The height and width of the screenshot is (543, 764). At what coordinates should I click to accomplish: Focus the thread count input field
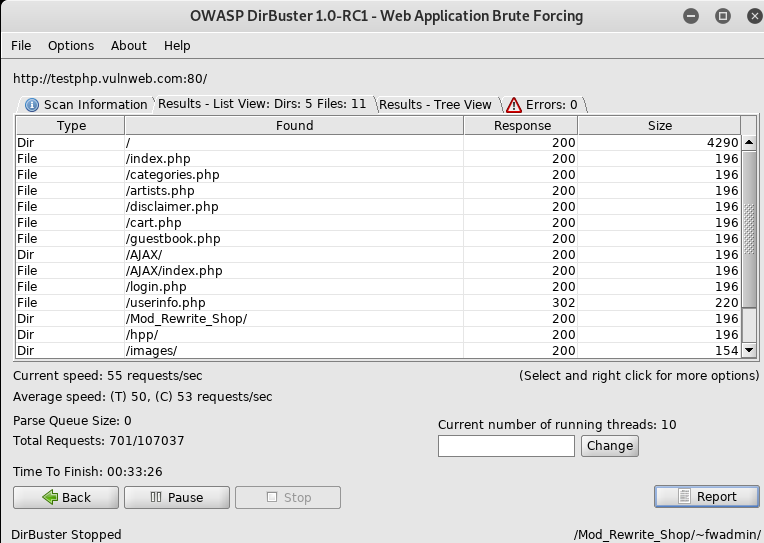(x=506, y=446)
